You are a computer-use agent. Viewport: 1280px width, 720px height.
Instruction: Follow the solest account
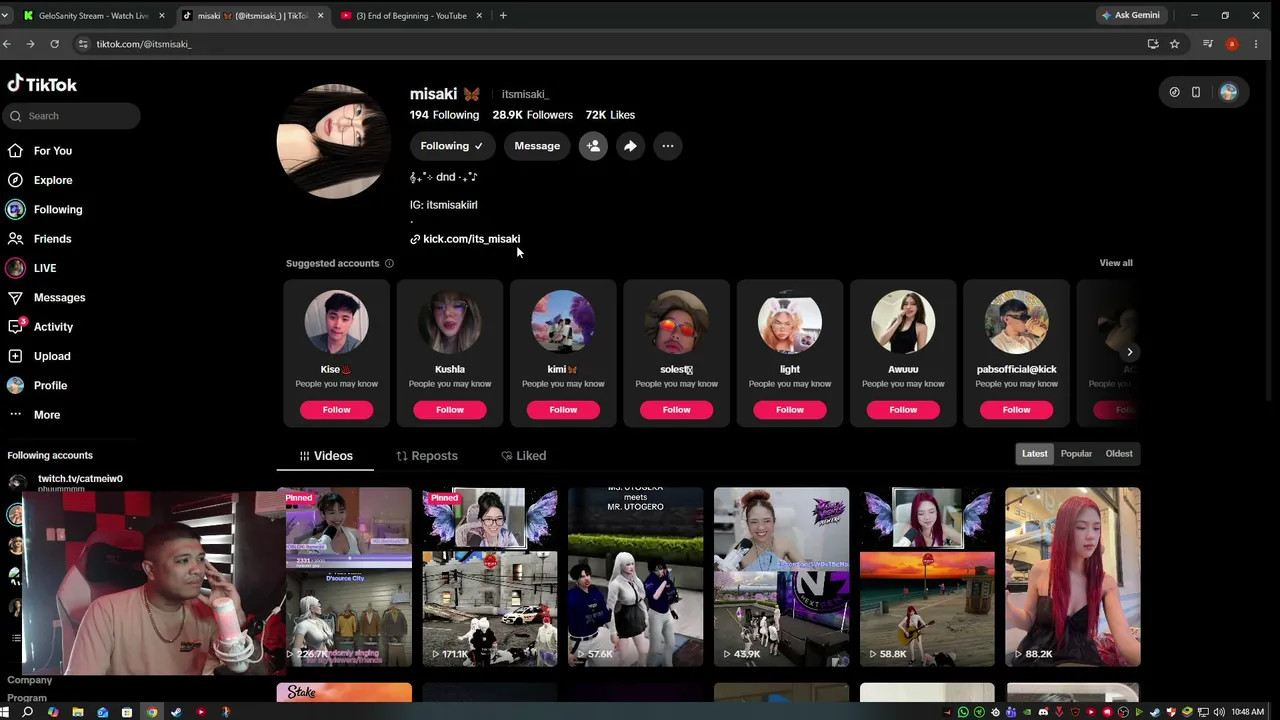pyautogui.click(x=676, y=410)
